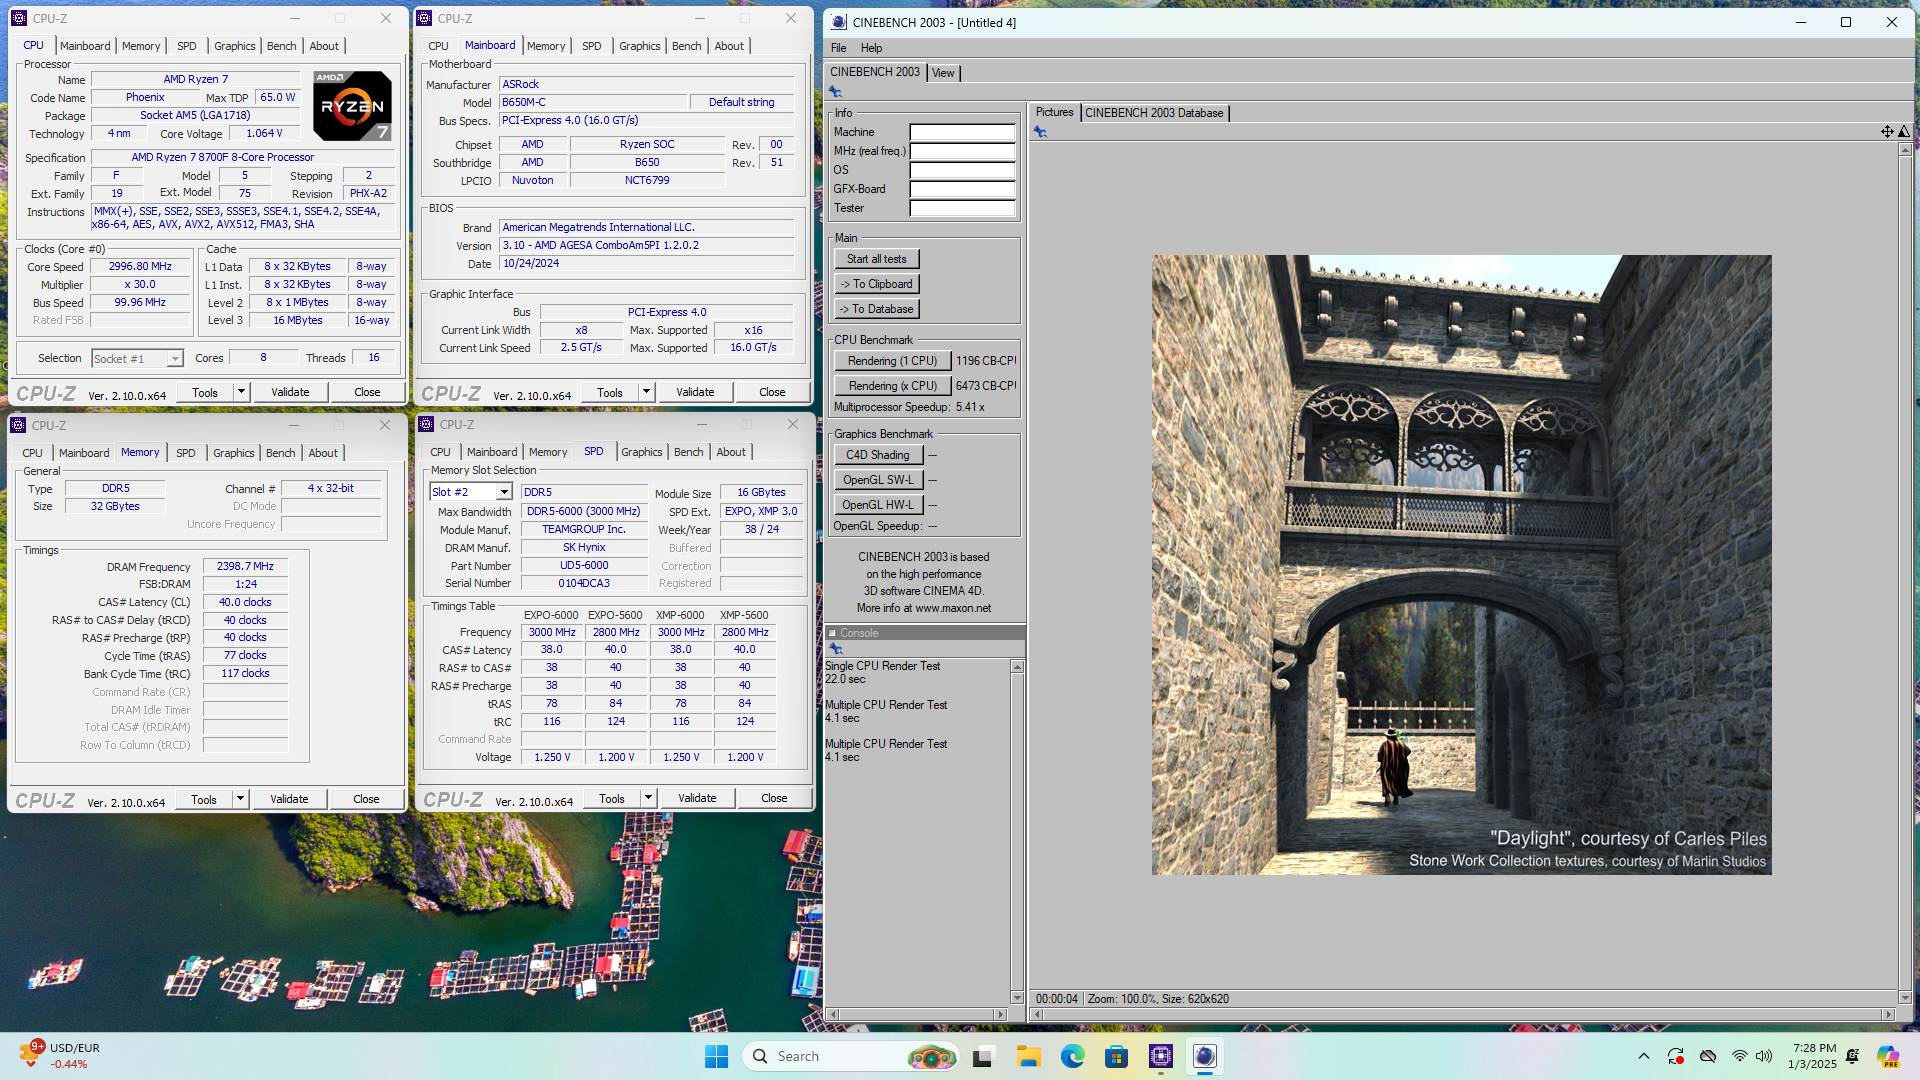1920x1080 pixels.
Task: Click the -> To Clipboard button
Action: click(877, 284)
